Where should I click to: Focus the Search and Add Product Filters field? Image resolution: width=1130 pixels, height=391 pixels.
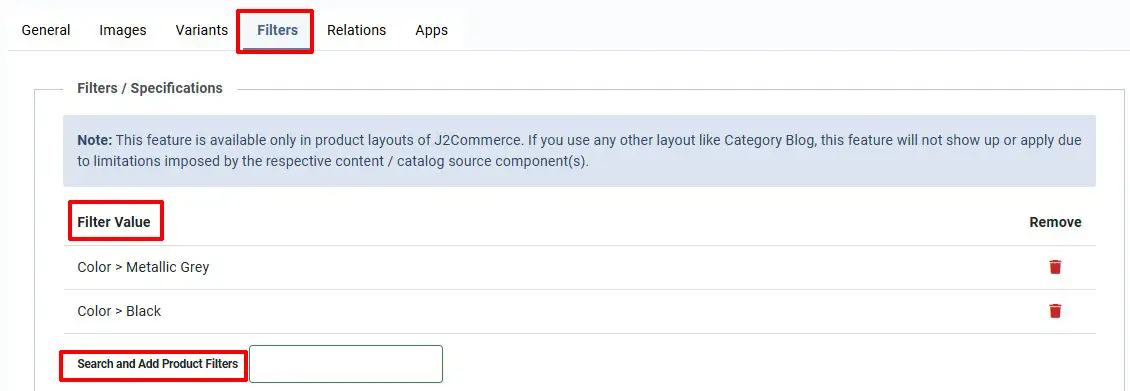click(346, 364)
